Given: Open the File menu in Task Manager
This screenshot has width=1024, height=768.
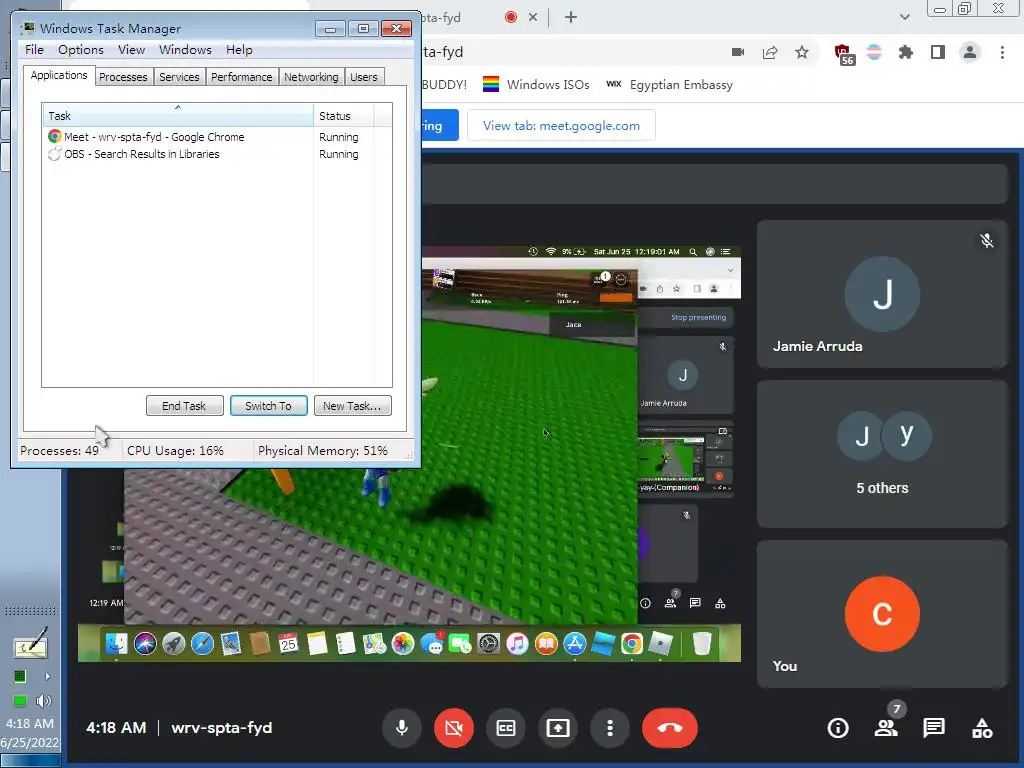Looking at the screenshot, I should pos(34,50).
